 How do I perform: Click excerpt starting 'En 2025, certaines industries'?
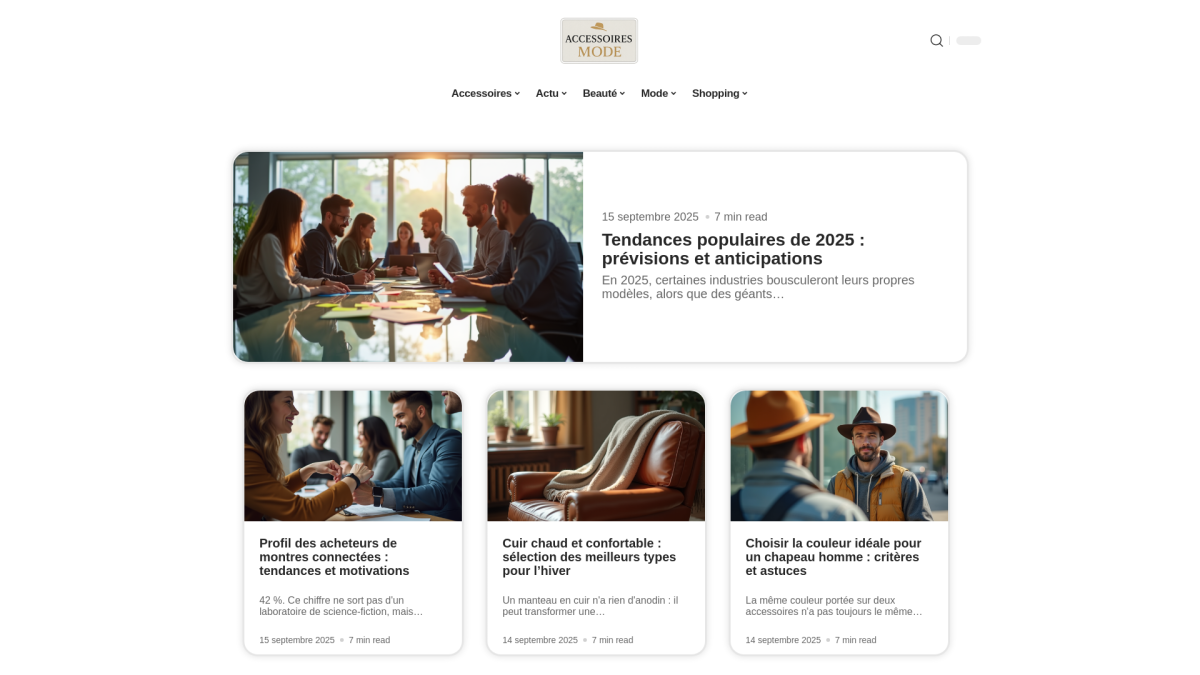tap(758, 287)
